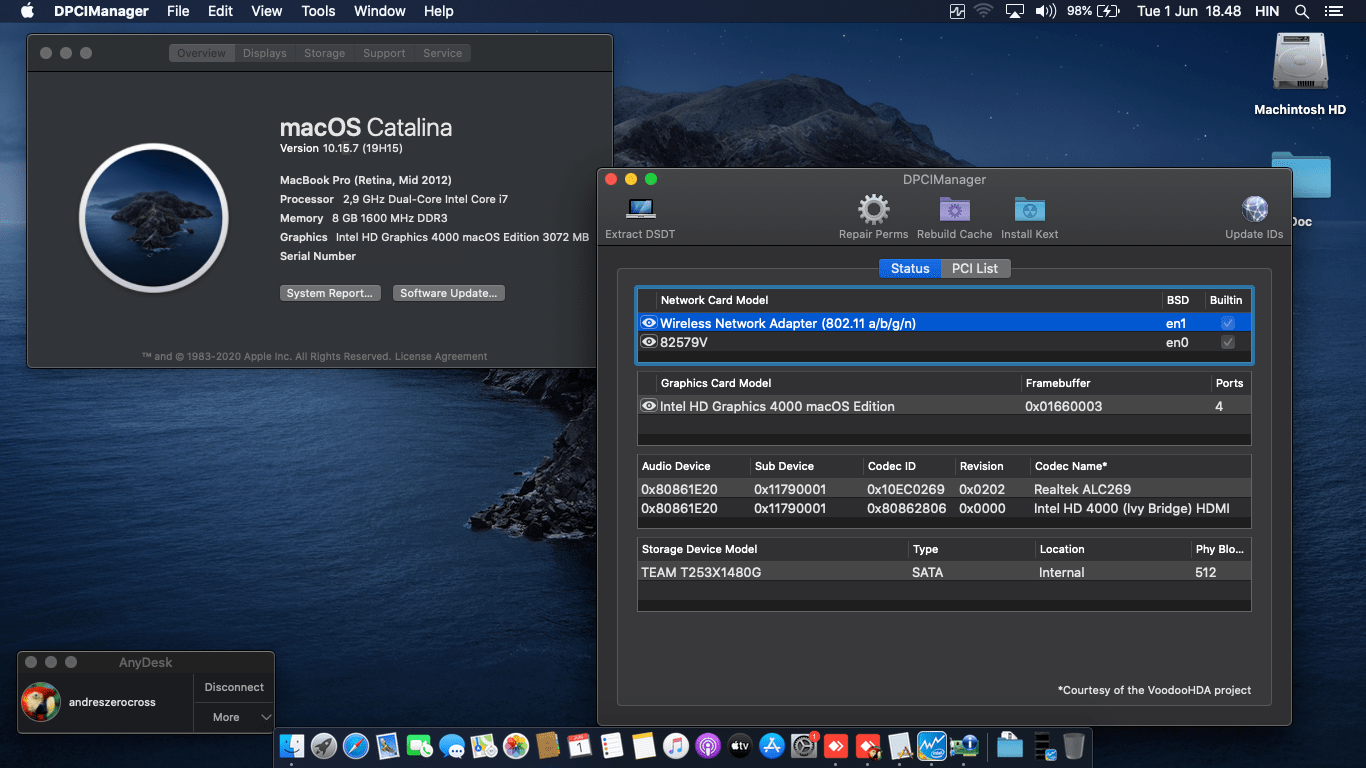The image size is (1366, 768).
Task: Click the Update IDs globe icon
Action: pos(1254,209)
